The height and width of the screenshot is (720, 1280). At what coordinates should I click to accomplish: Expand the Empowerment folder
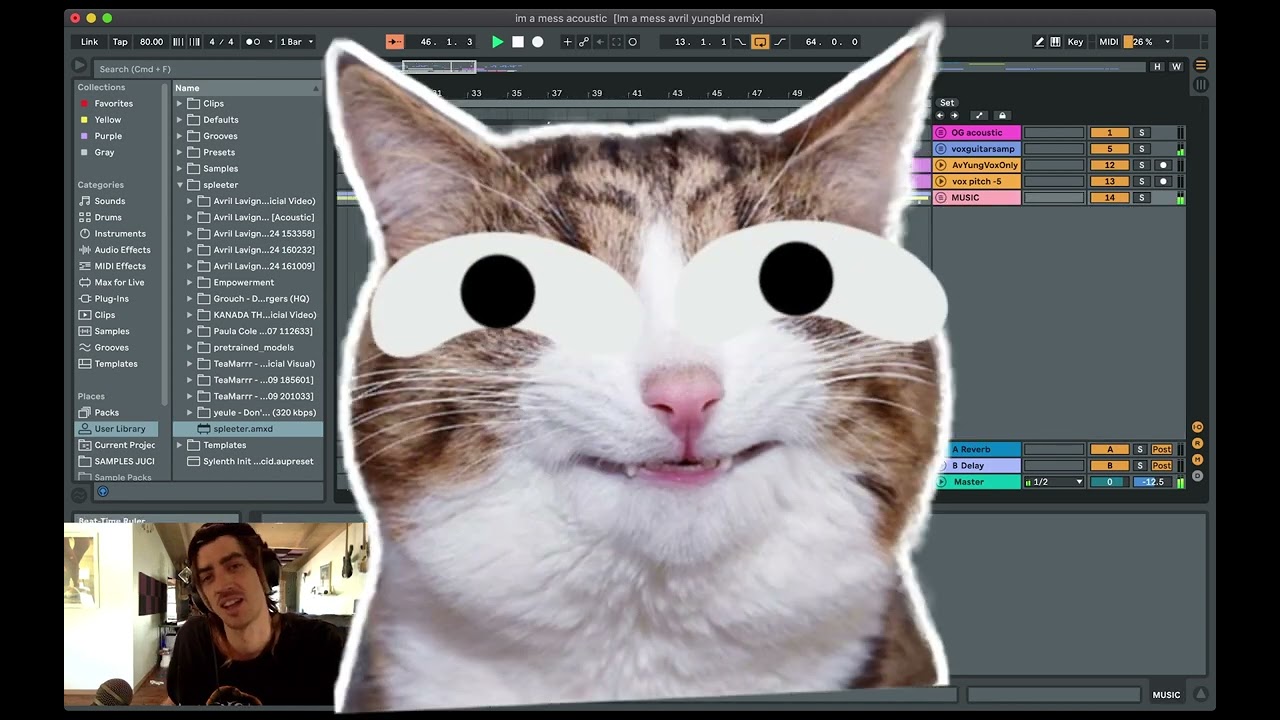[190, 282]
